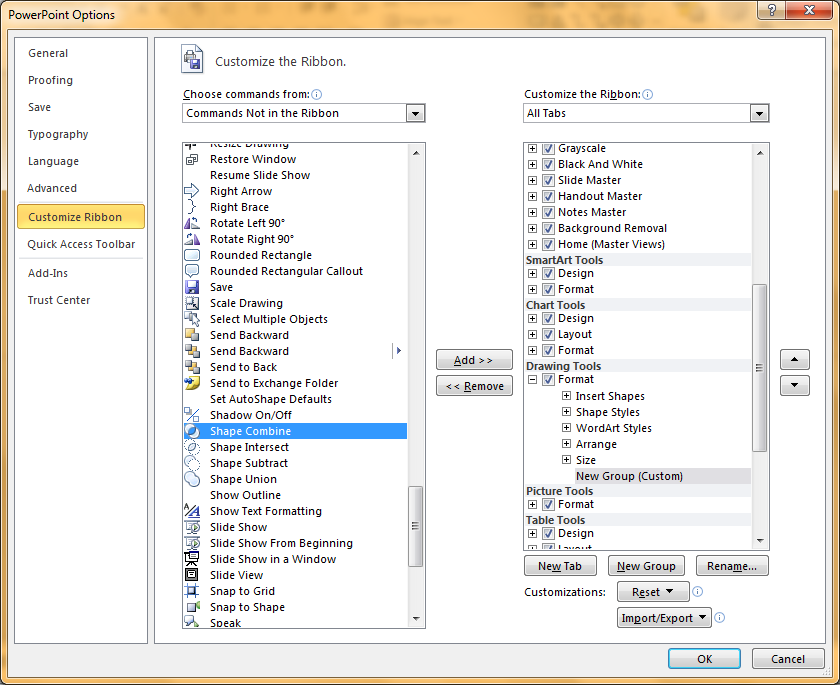This screenshot has height=685, width=840.
Task: Click the Add button to add Shape Combine
Action: (474, 360)
